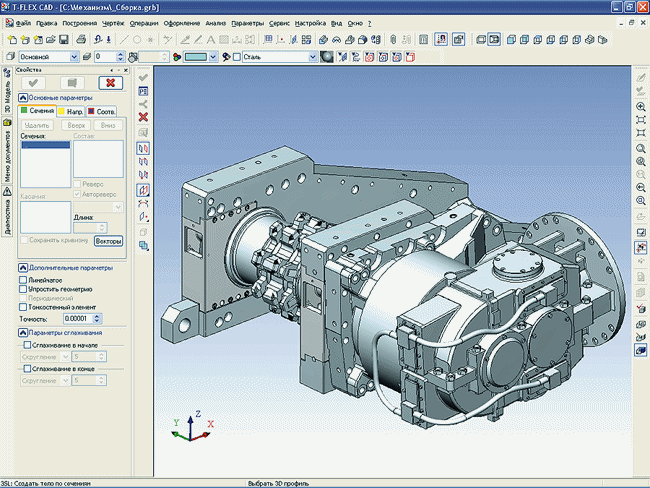Viewport: 650px width, 488px height.
Task: Toggle the Реверс checkbox
Action: tap(77, 184)
